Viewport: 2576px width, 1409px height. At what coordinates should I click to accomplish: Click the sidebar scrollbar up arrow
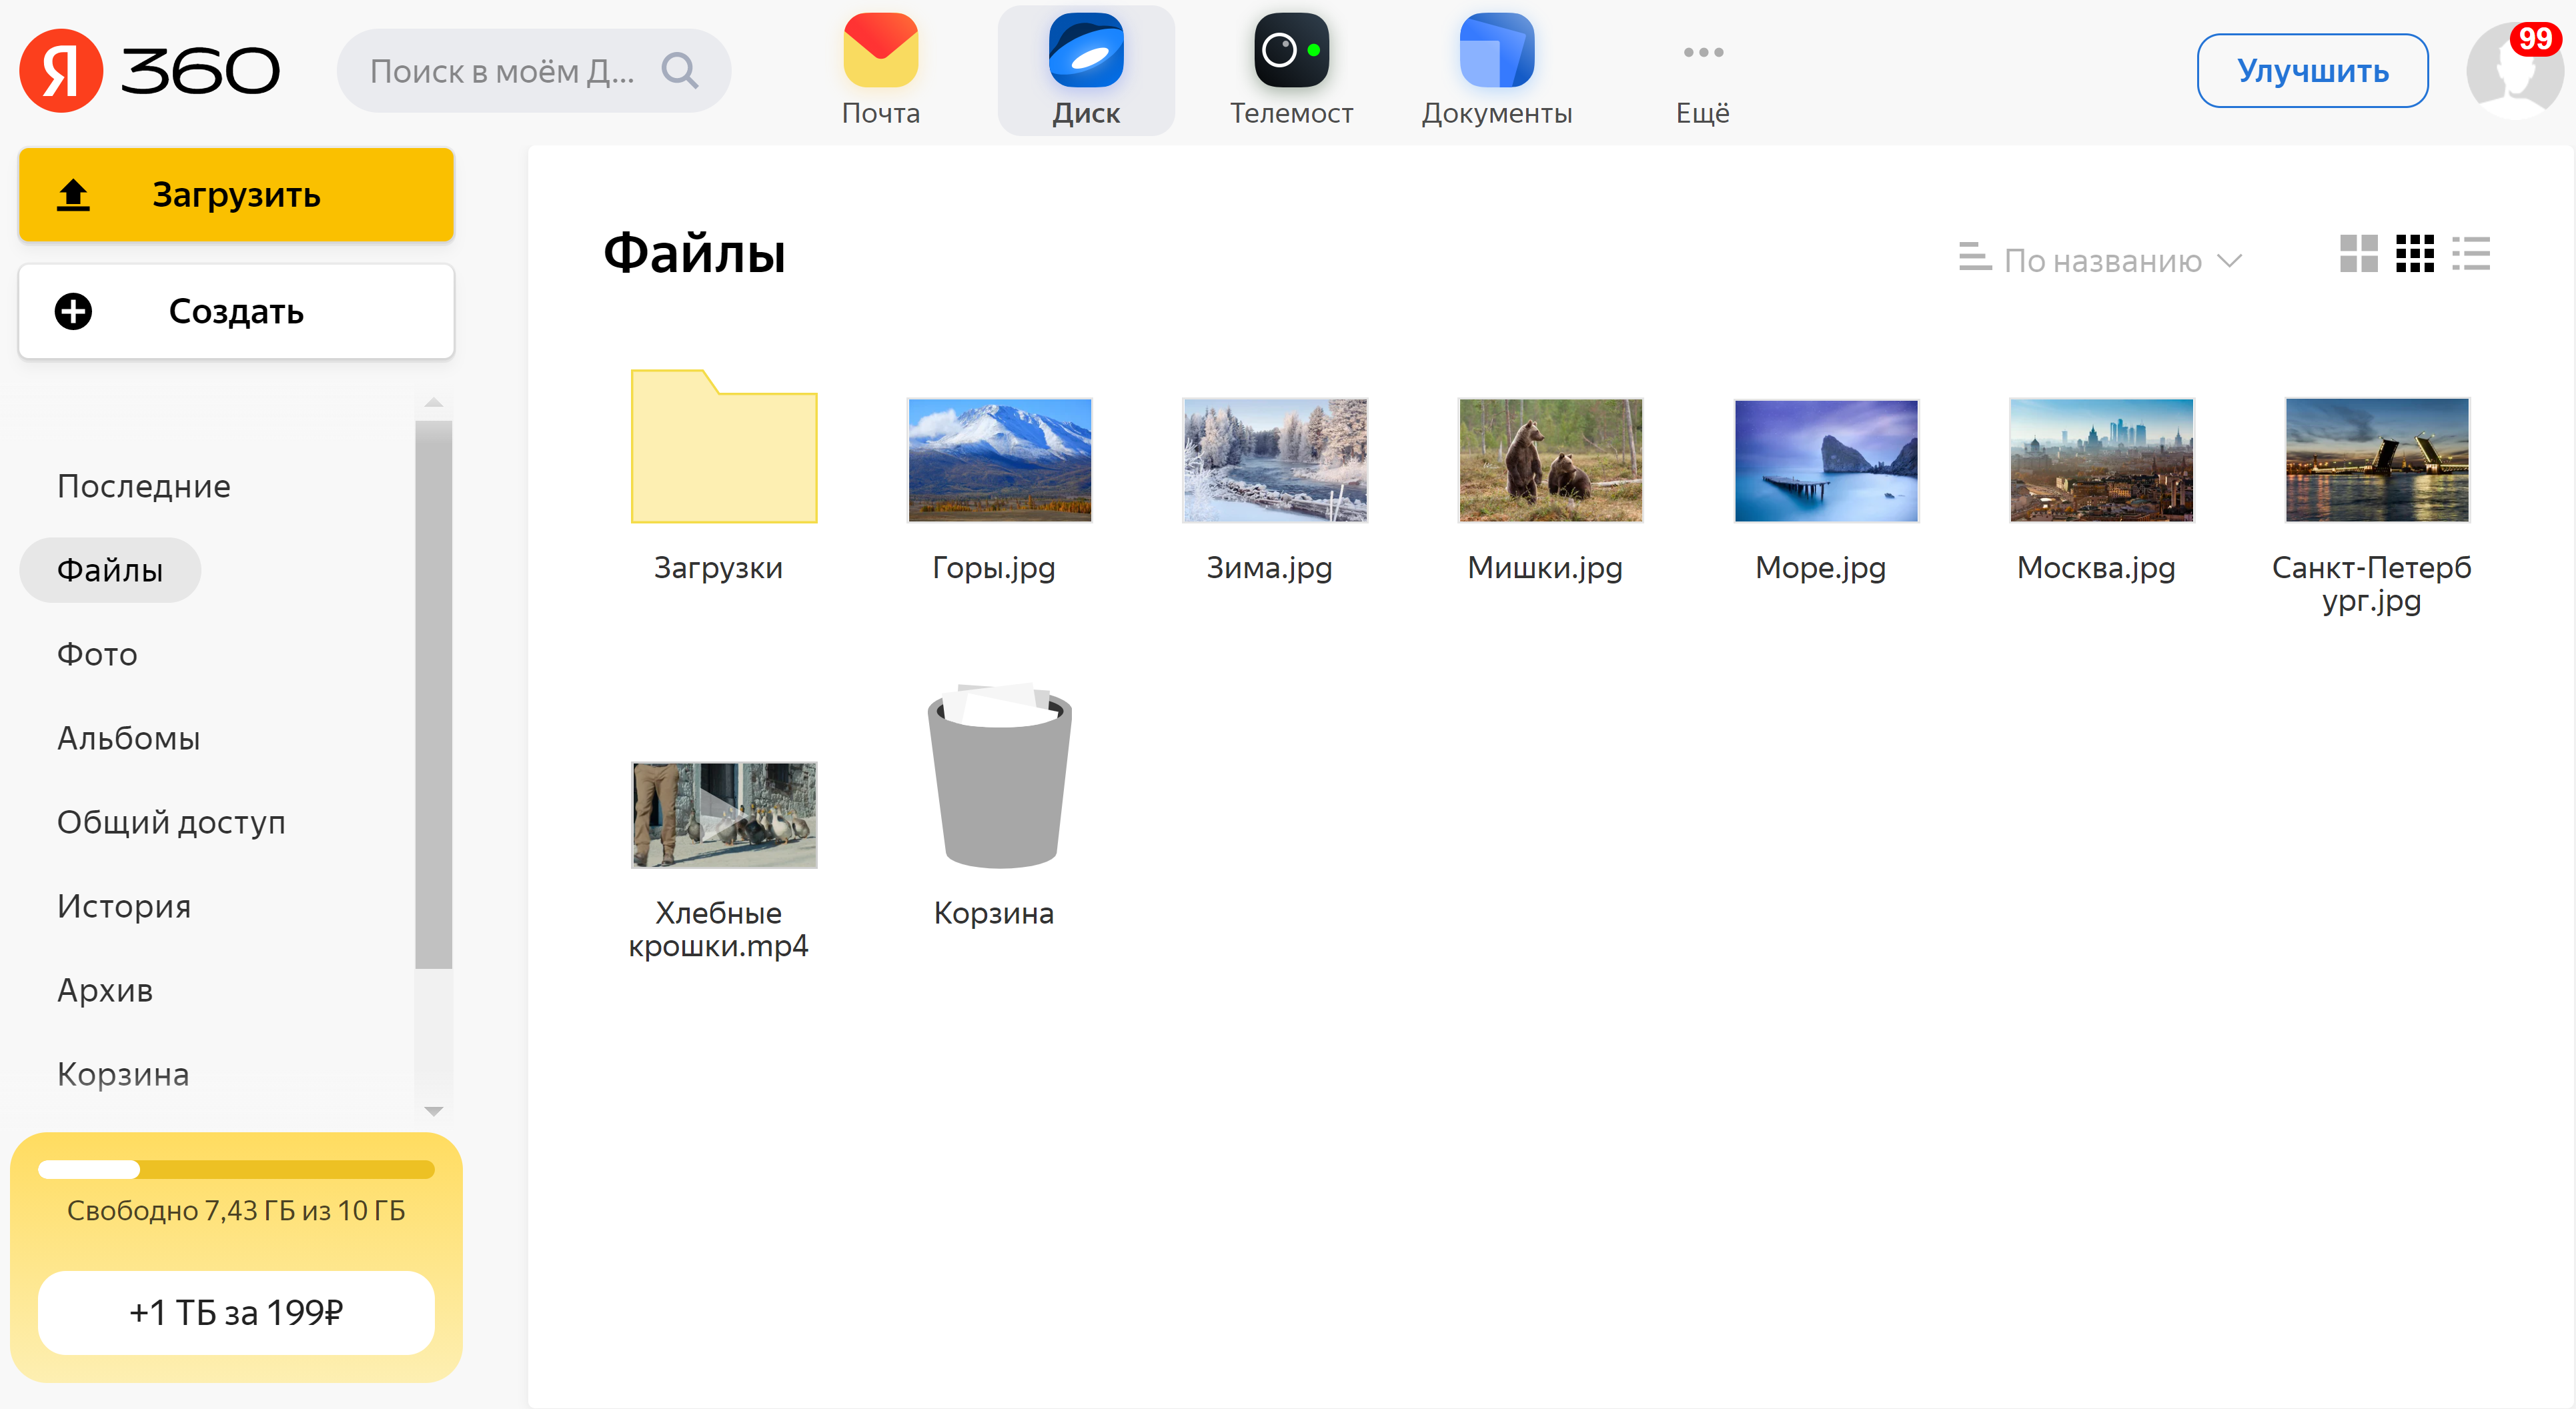(433, 403)
